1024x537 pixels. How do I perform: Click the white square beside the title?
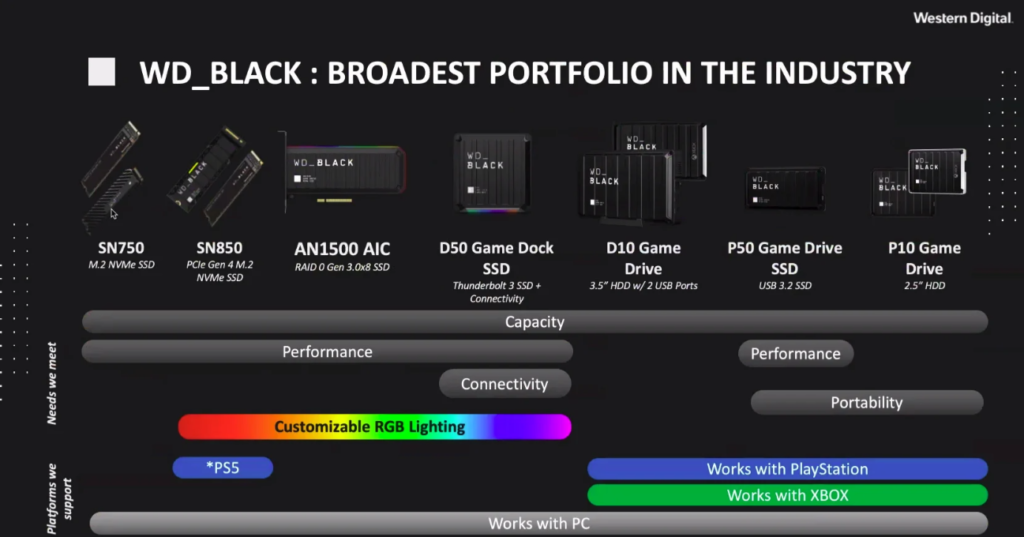click(x=102, y=72)
